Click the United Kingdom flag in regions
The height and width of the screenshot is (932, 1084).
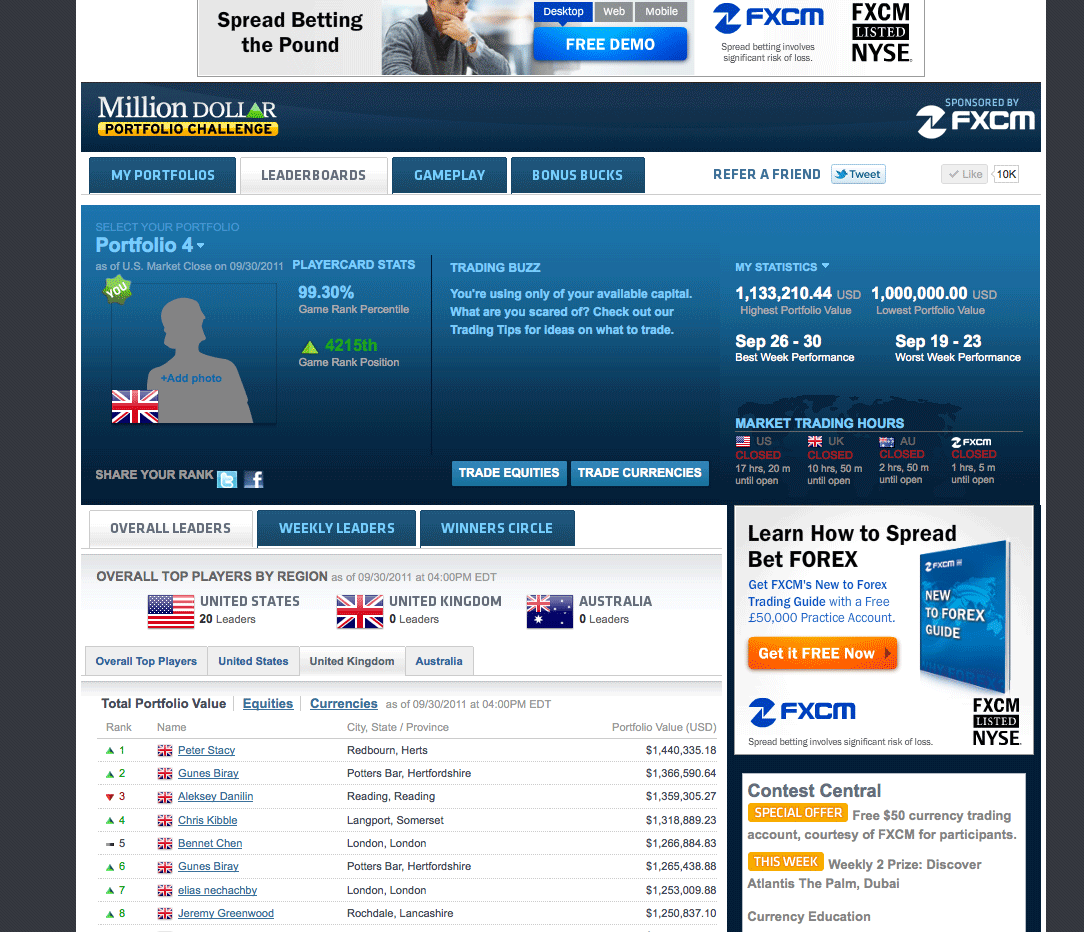click(359, 611)
